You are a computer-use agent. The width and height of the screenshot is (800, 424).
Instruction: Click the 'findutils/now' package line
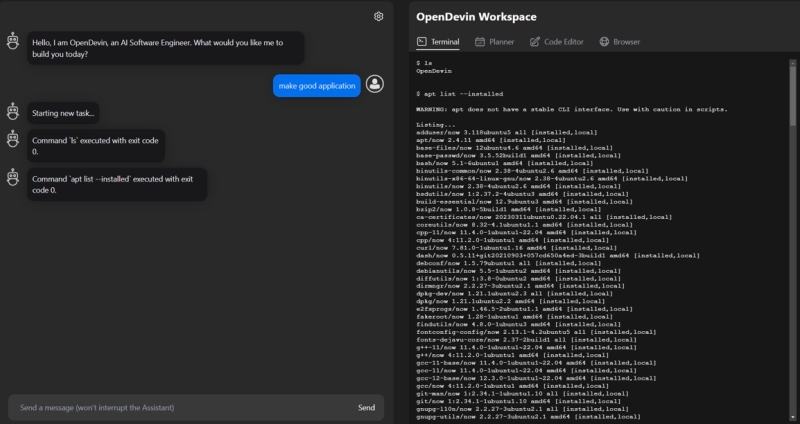(519, 324)
